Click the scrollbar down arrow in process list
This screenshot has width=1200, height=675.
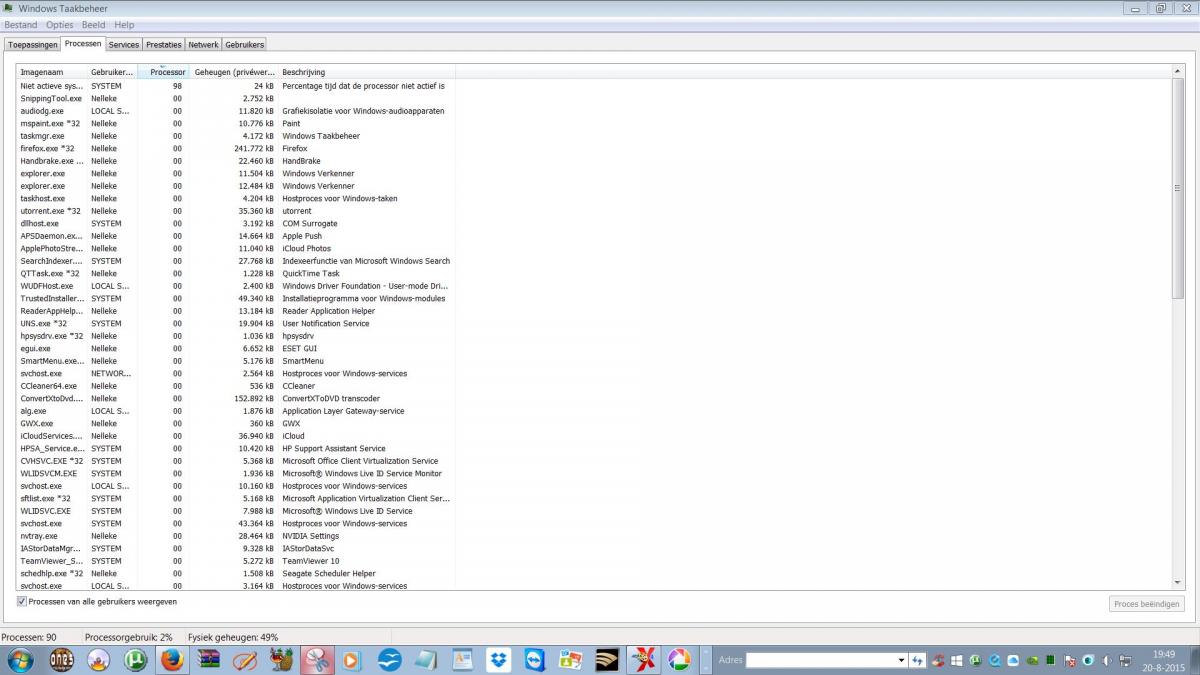1177,583
